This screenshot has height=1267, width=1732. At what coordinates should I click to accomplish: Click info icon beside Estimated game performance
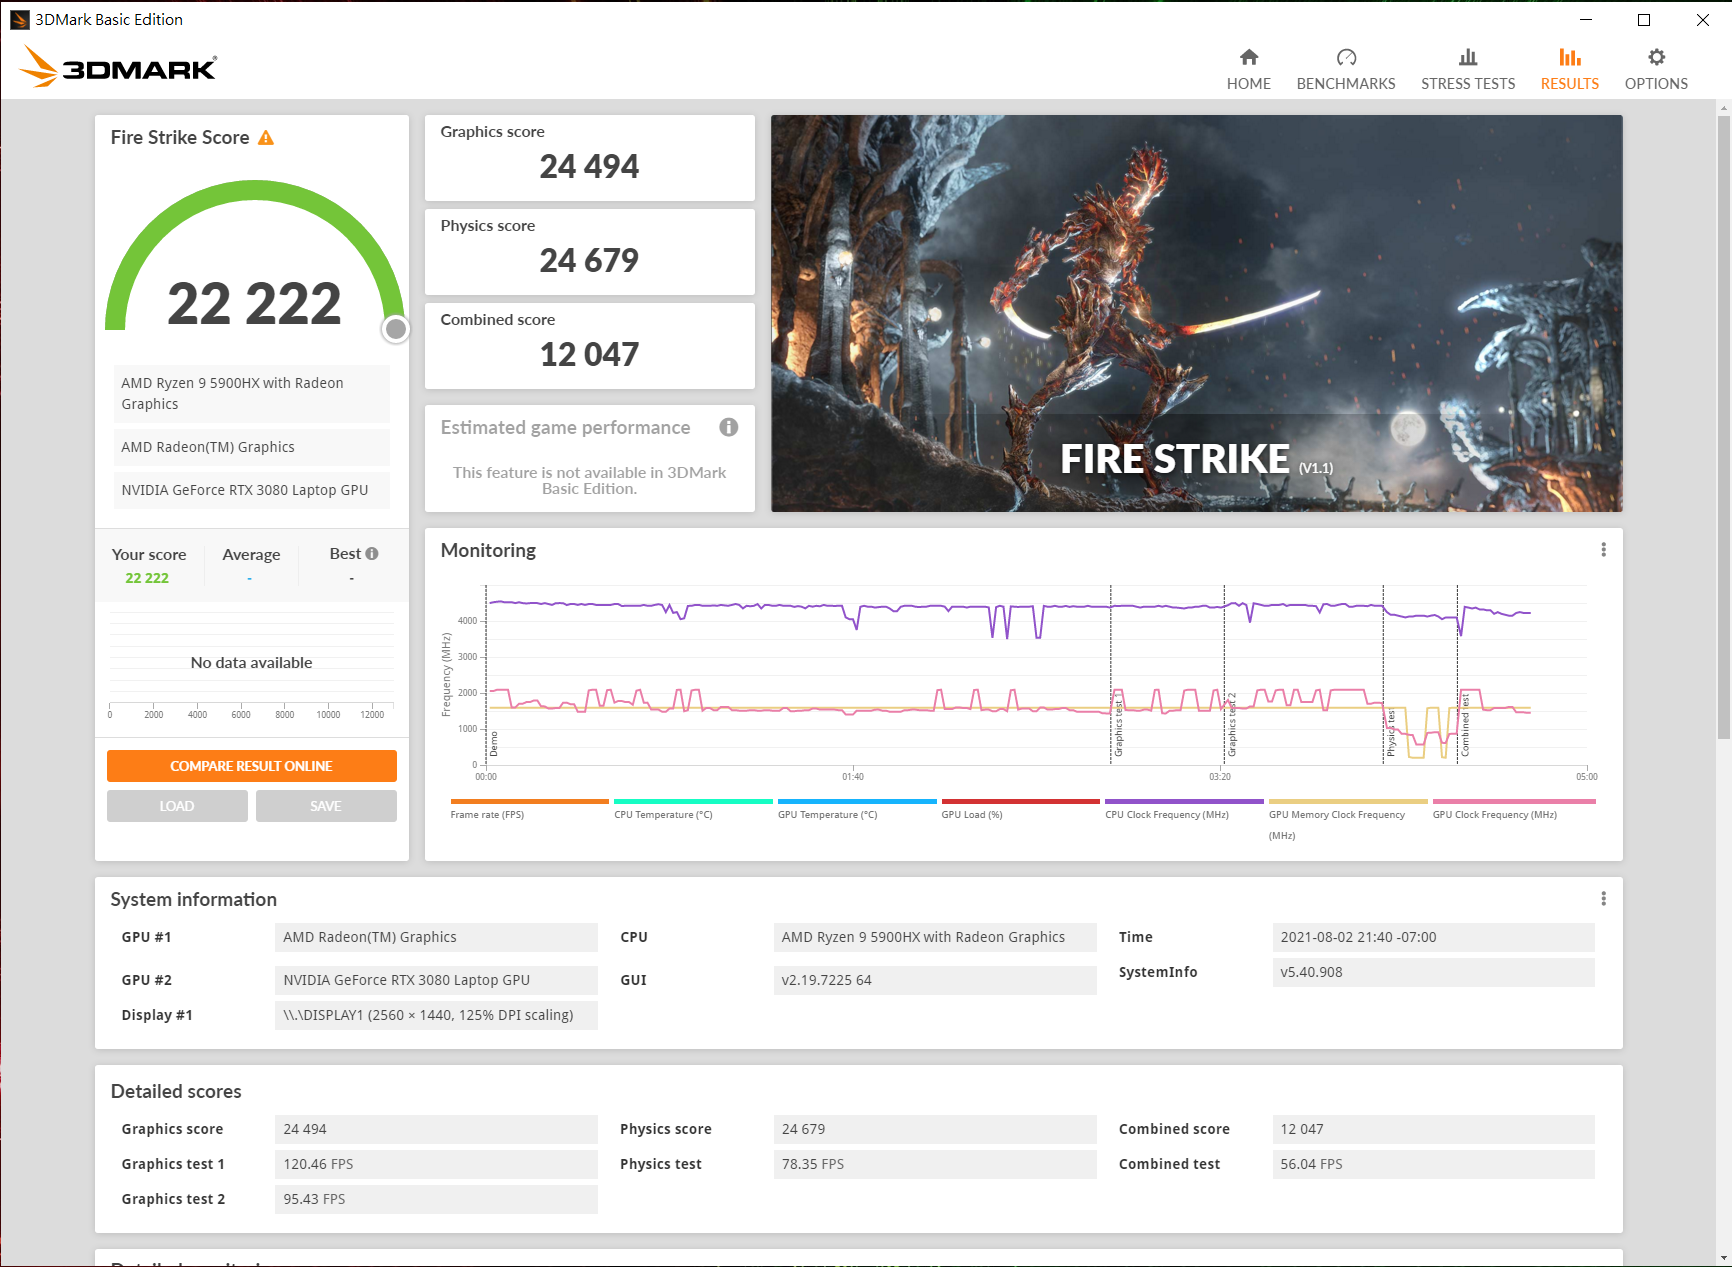tap(729, 427)
